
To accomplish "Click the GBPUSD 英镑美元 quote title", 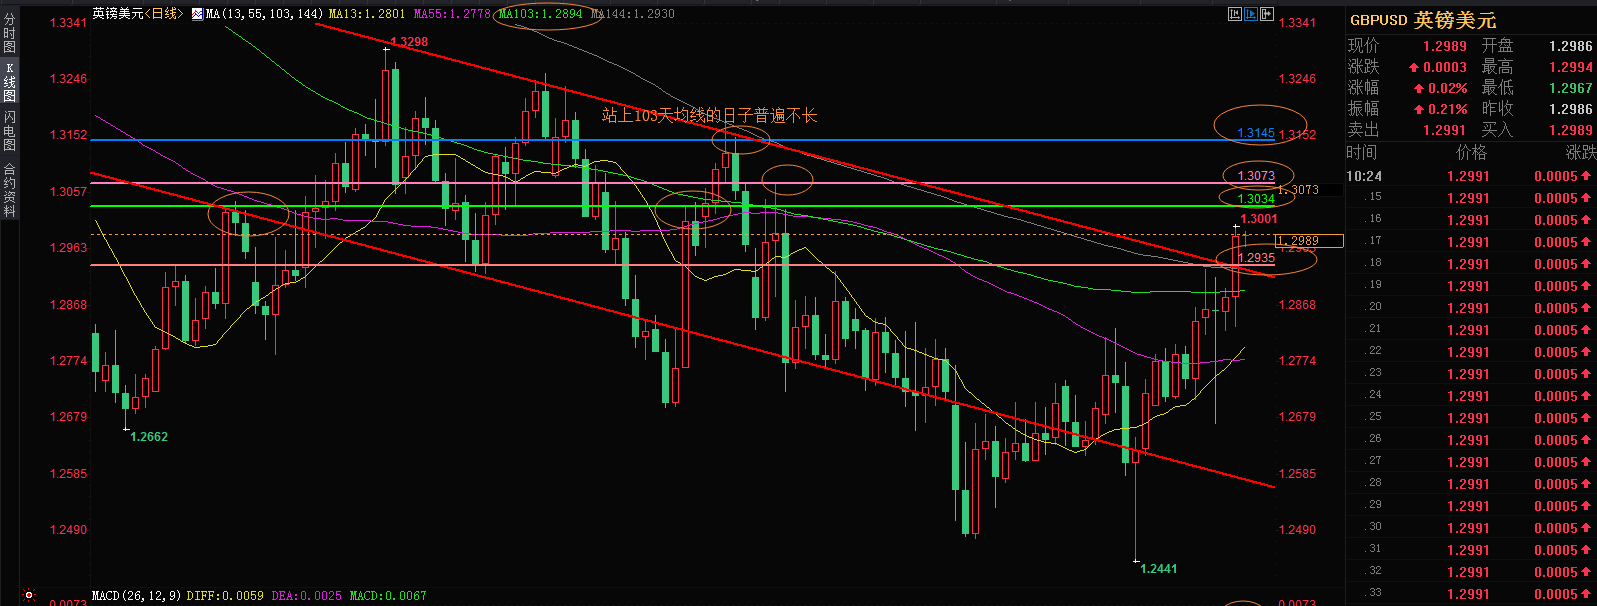I will [x=1422, y=20].
